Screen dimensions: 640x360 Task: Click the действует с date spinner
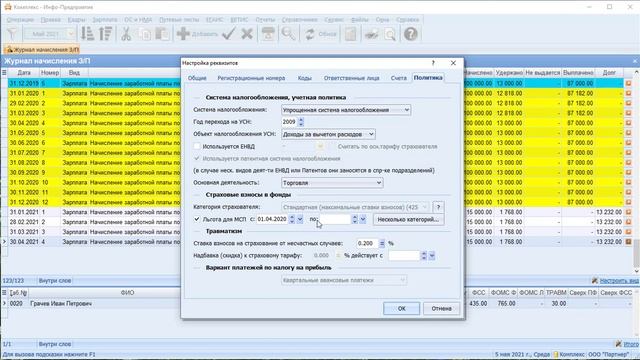click(424, 256)
